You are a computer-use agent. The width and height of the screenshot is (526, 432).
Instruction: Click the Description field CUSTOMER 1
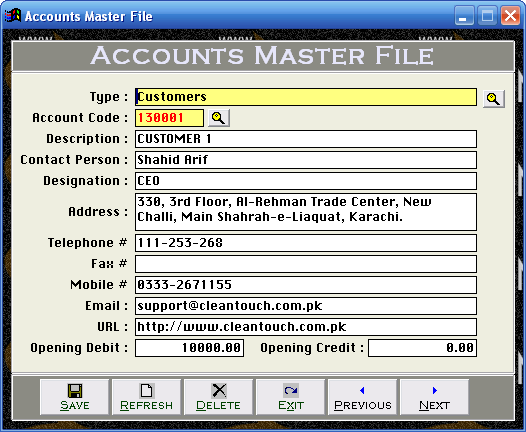(x=306, y=139)
